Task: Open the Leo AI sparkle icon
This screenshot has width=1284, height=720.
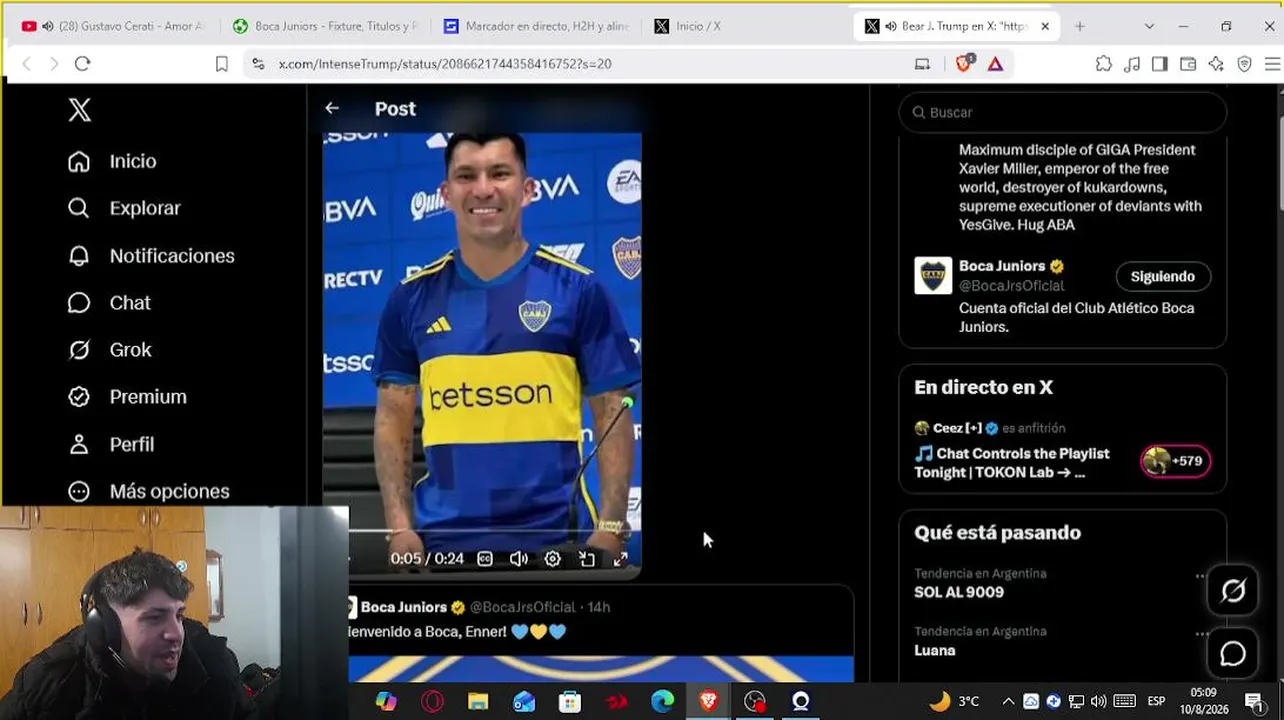Action: tap(1216, 64)
